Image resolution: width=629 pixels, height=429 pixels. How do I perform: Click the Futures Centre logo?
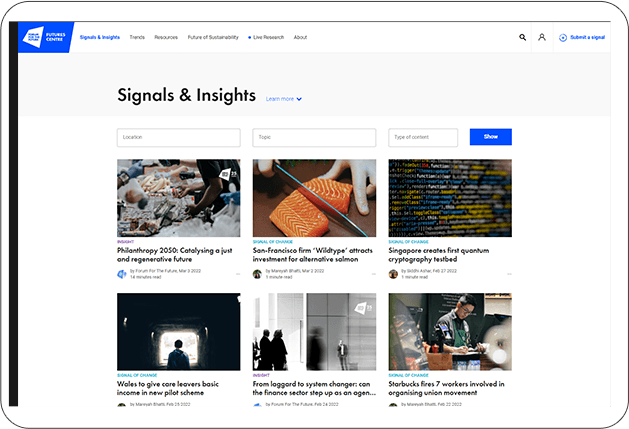click(x=45, y=37)
